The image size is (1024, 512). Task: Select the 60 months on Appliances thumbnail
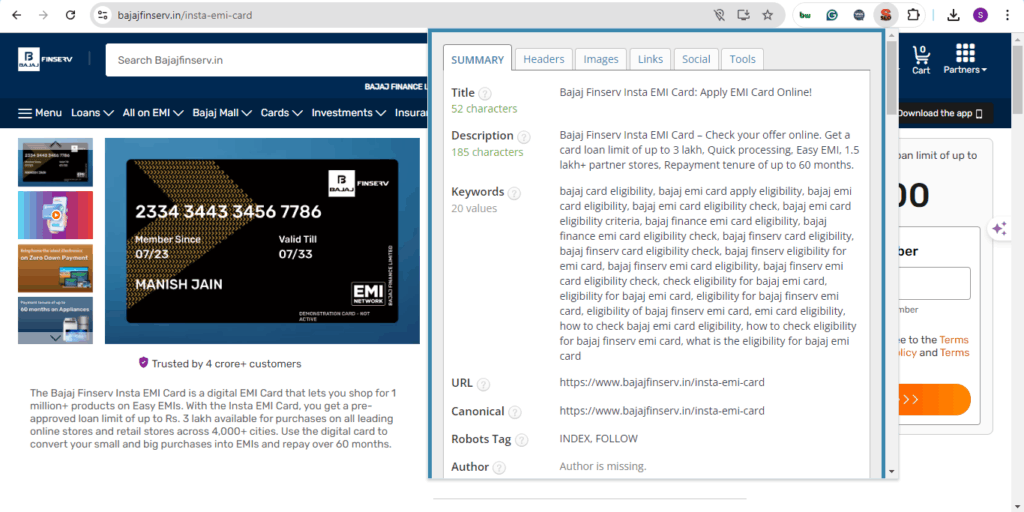56,320
